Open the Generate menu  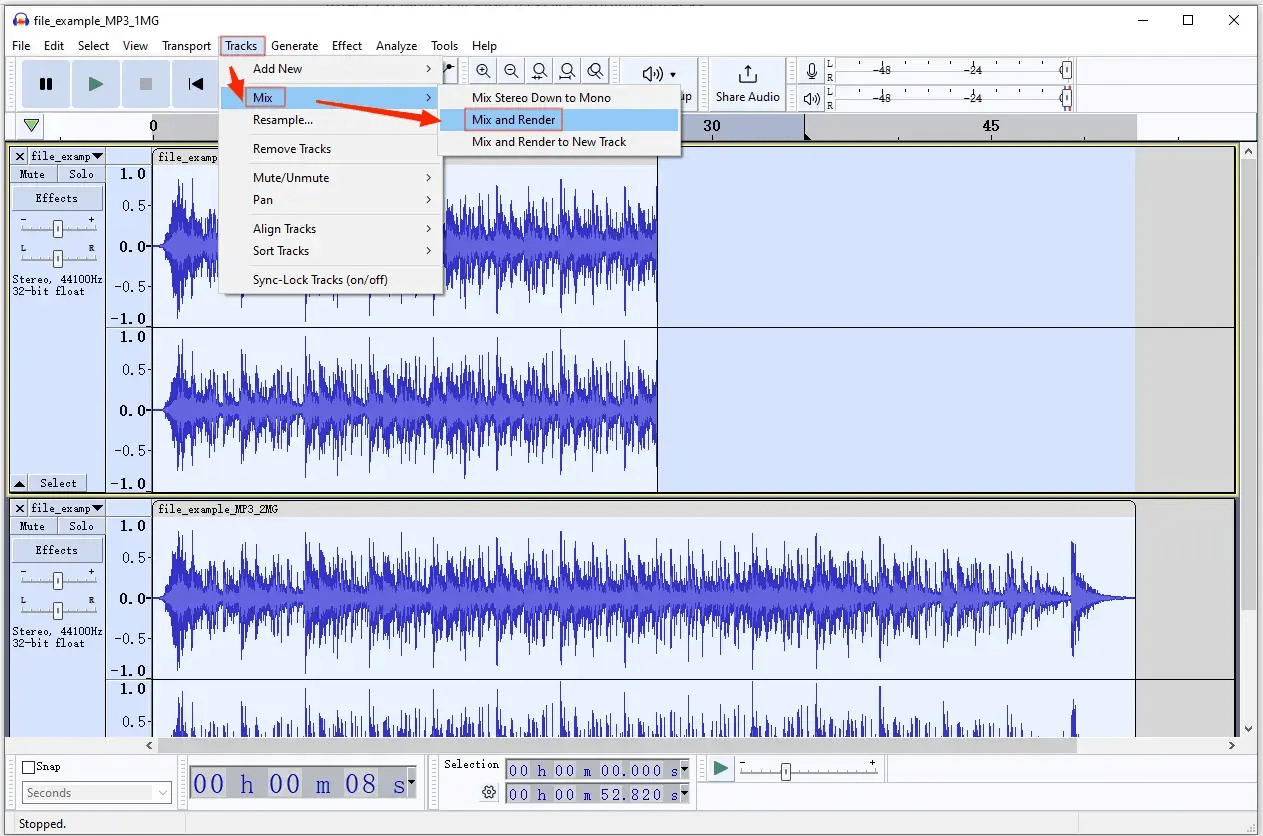click(x=294, y=46)
